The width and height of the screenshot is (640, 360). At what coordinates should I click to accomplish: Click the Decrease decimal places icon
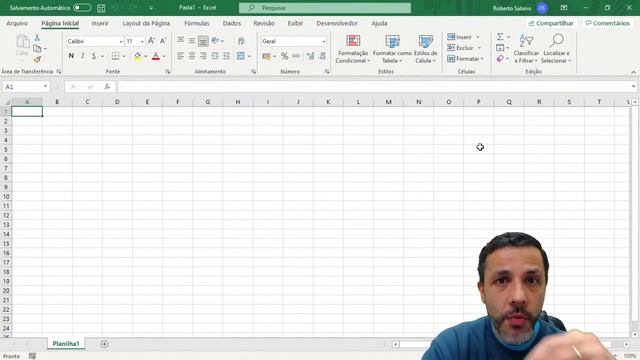322,56
